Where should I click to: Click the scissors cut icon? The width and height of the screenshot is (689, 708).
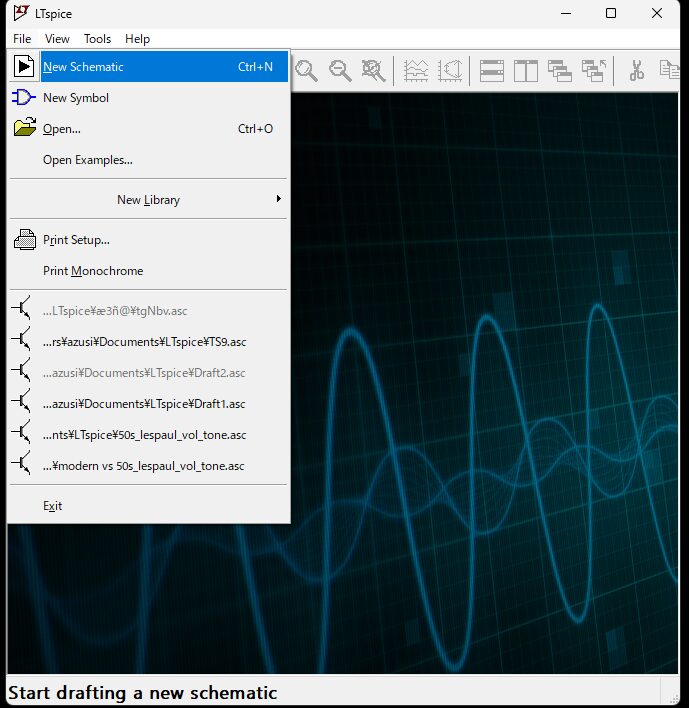pyautogui.click(x=636, y=69)
